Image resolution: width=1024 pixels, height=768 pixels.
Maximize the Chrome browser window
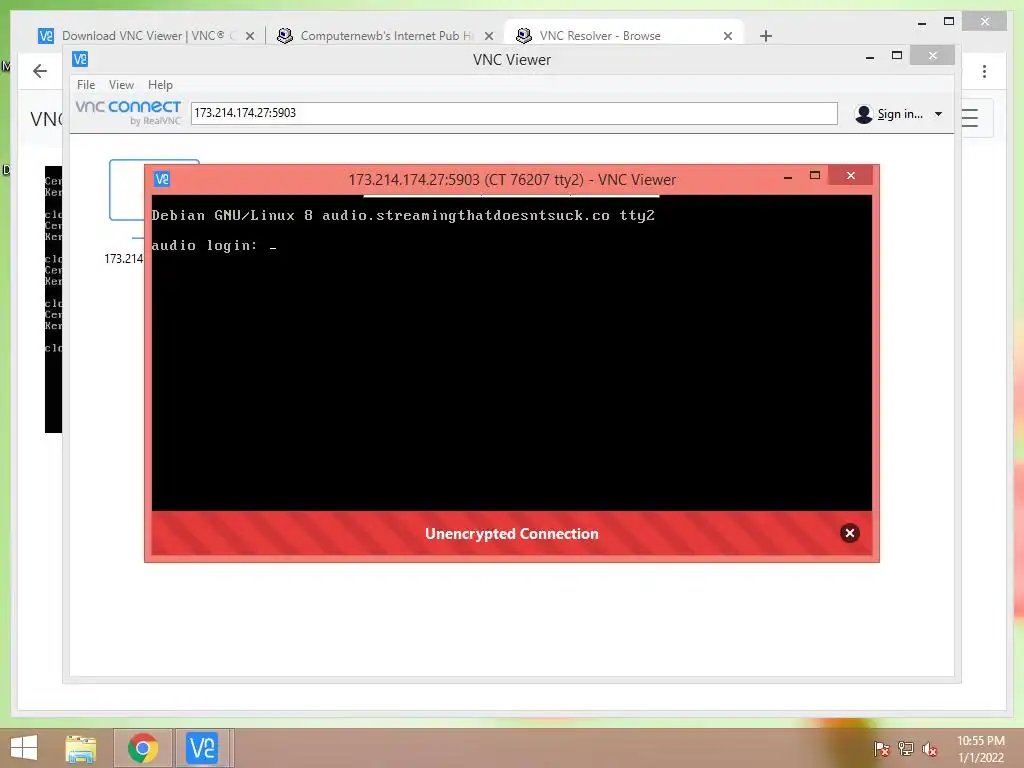pyautogui.click(x=949, y=22)
